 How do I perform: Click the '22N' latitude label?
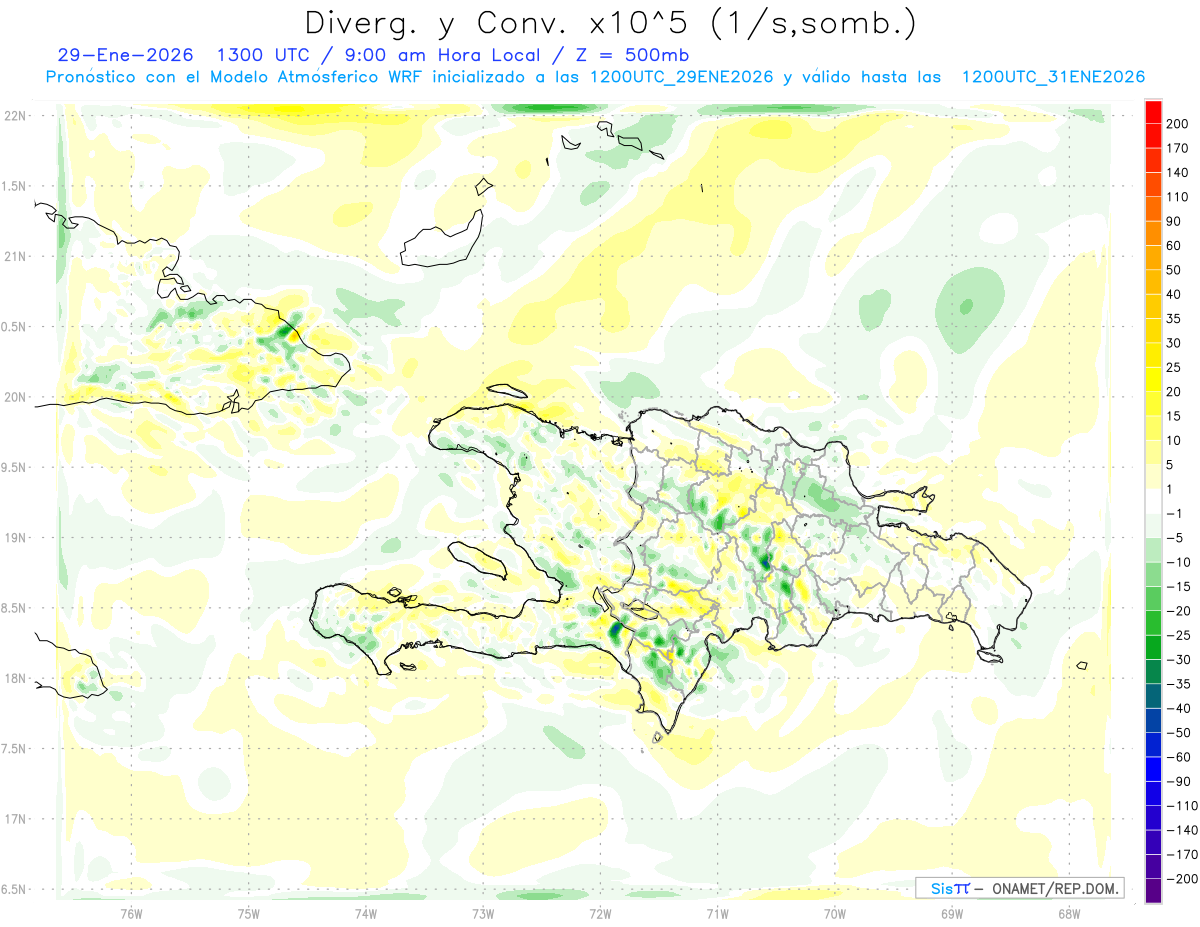click(15, 115)
